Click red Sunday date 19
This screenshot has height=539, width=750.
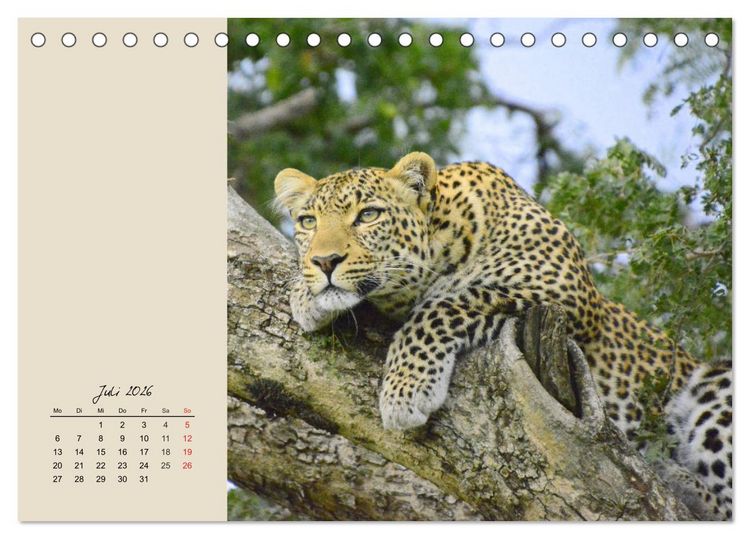click(x=187, y=452)
